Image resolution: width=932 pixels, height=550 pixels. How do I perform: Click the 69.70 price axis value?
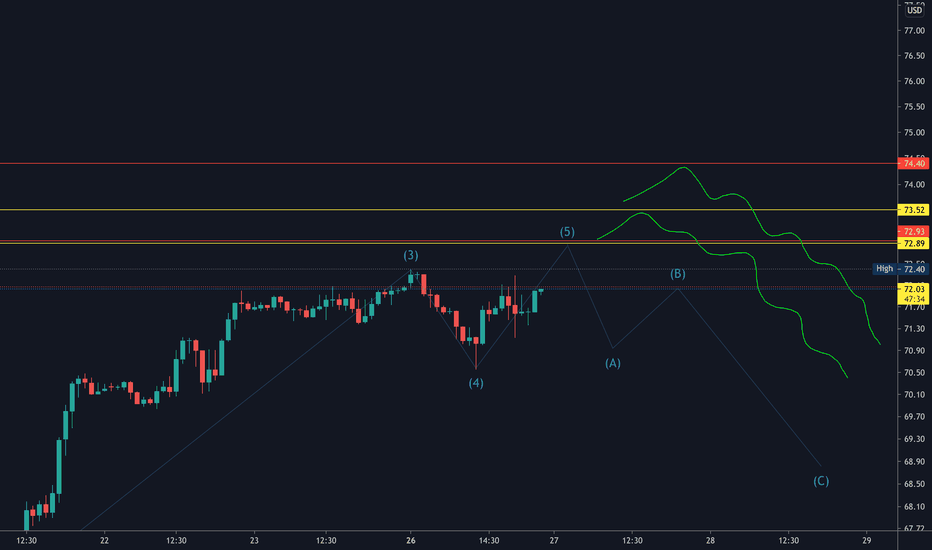coord(914,417)
